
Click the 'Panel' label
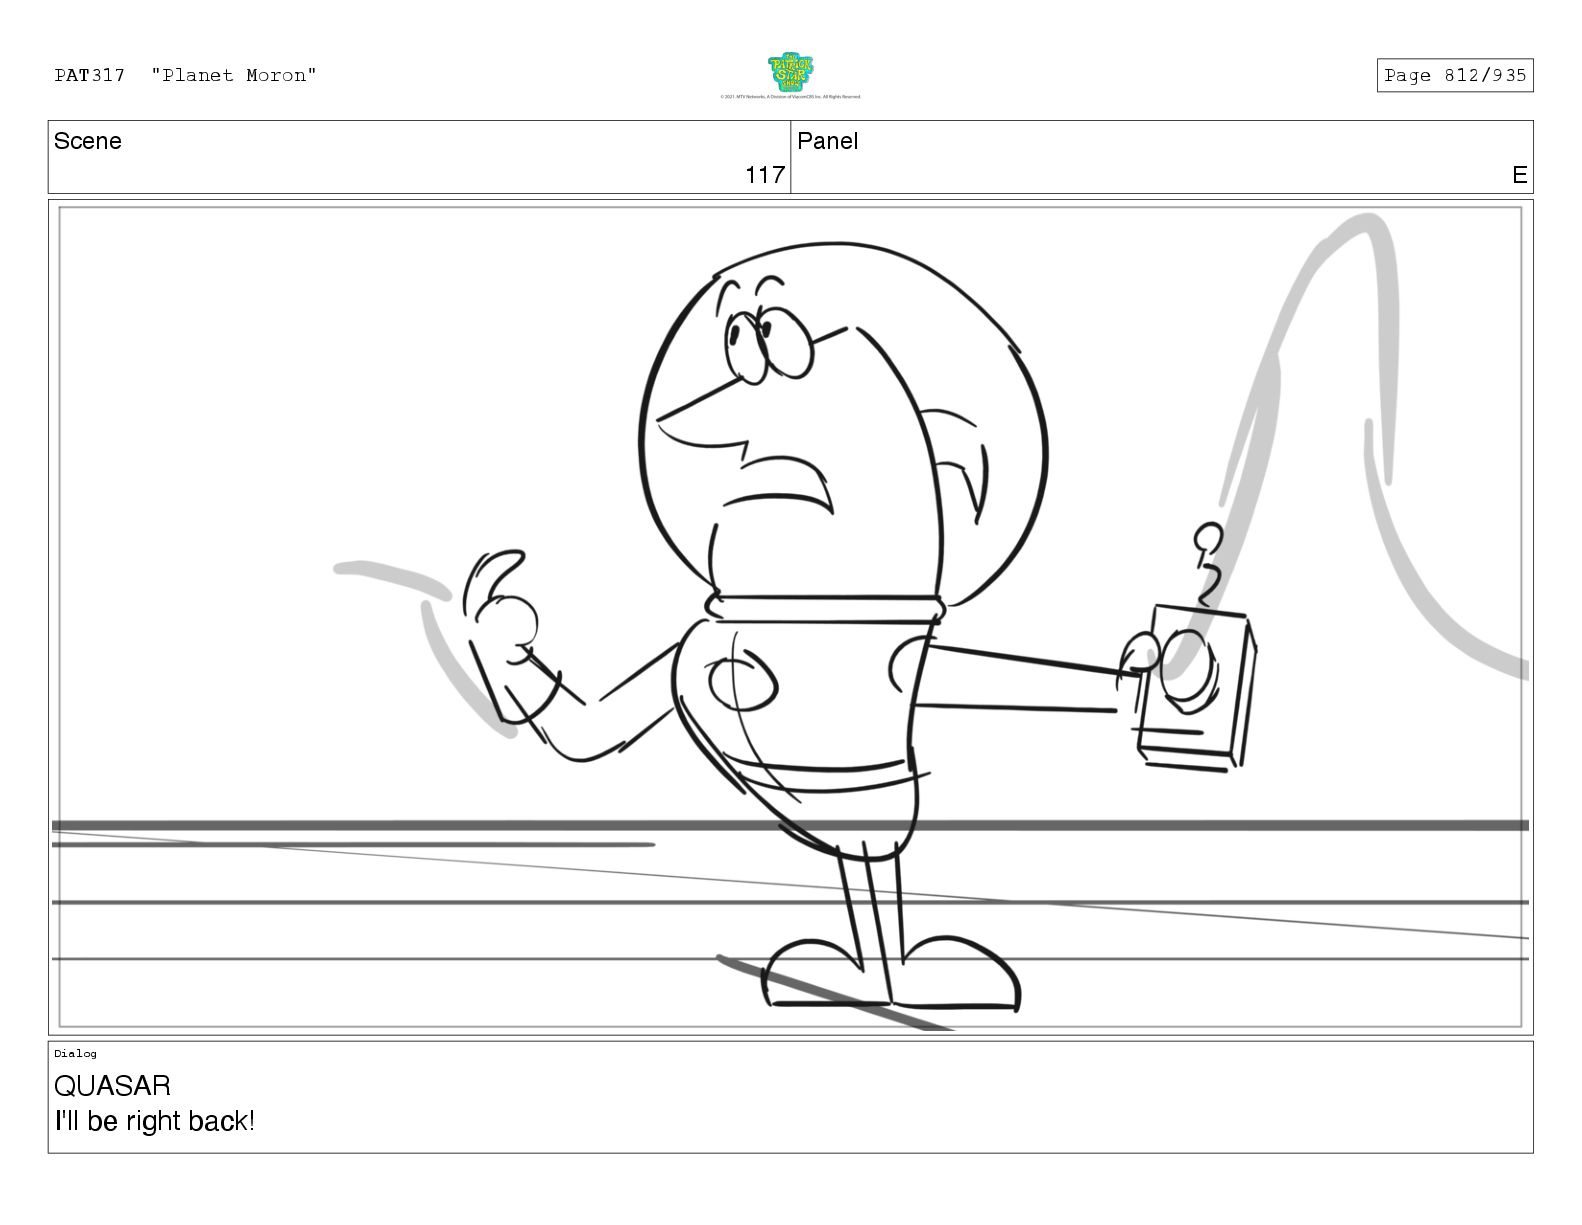[x=828, y=141]
